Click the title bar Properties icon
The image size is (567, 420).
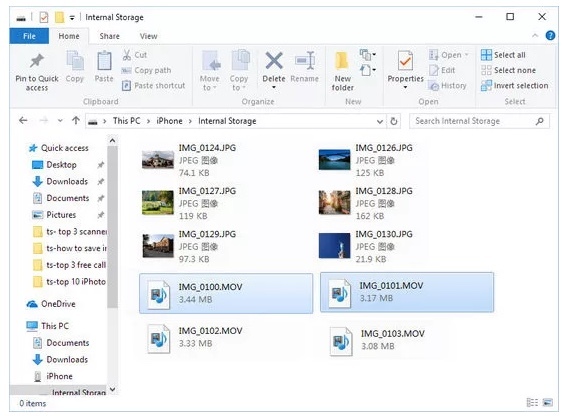pos(44,17)
